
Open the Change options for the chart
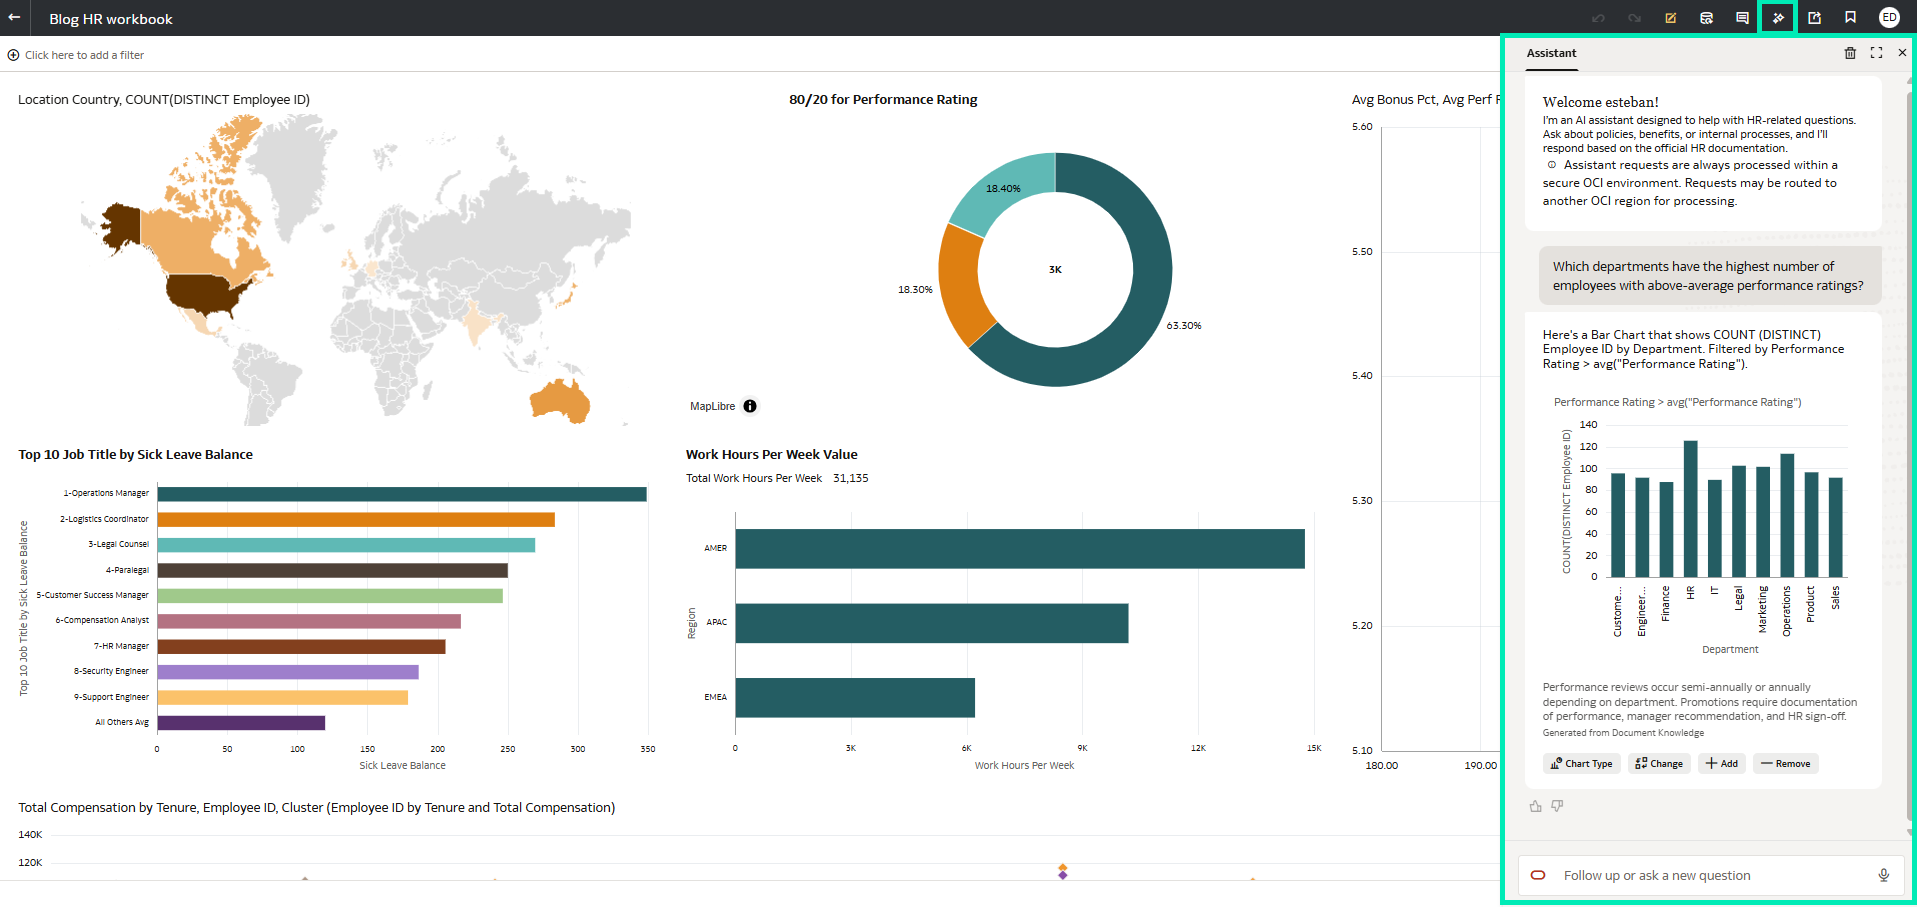pyautogui.click(x=1659, y=763)
